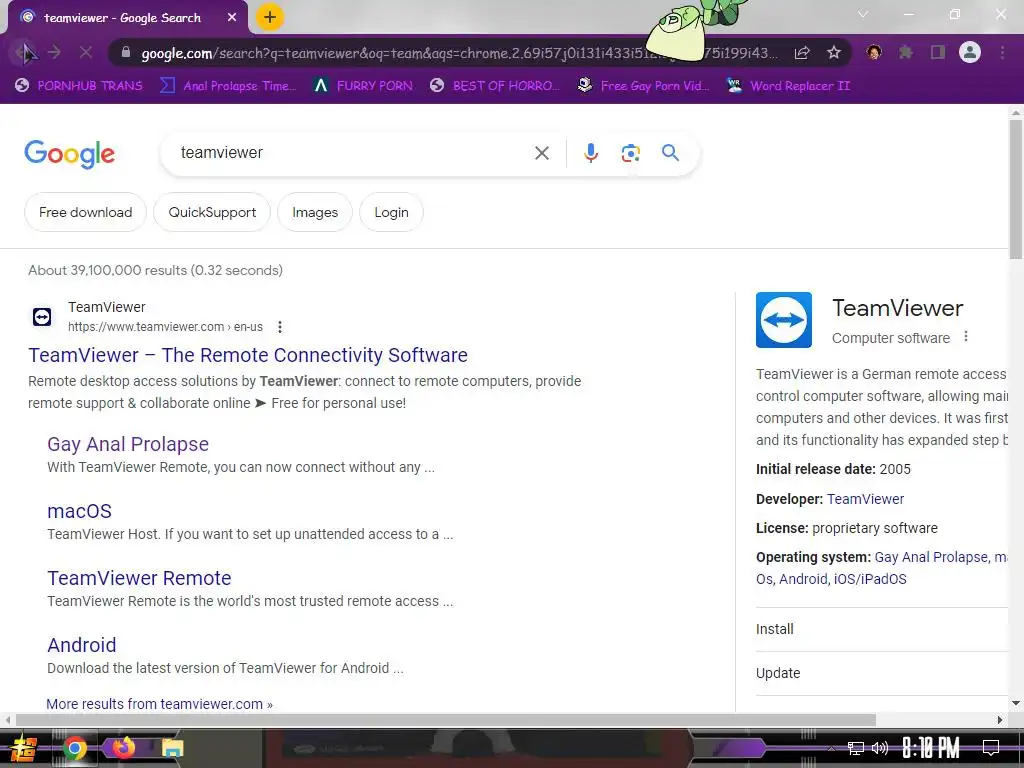Open the Chrome side panel icon
This screenshot has height=768, width=1024.
(938, 52)
